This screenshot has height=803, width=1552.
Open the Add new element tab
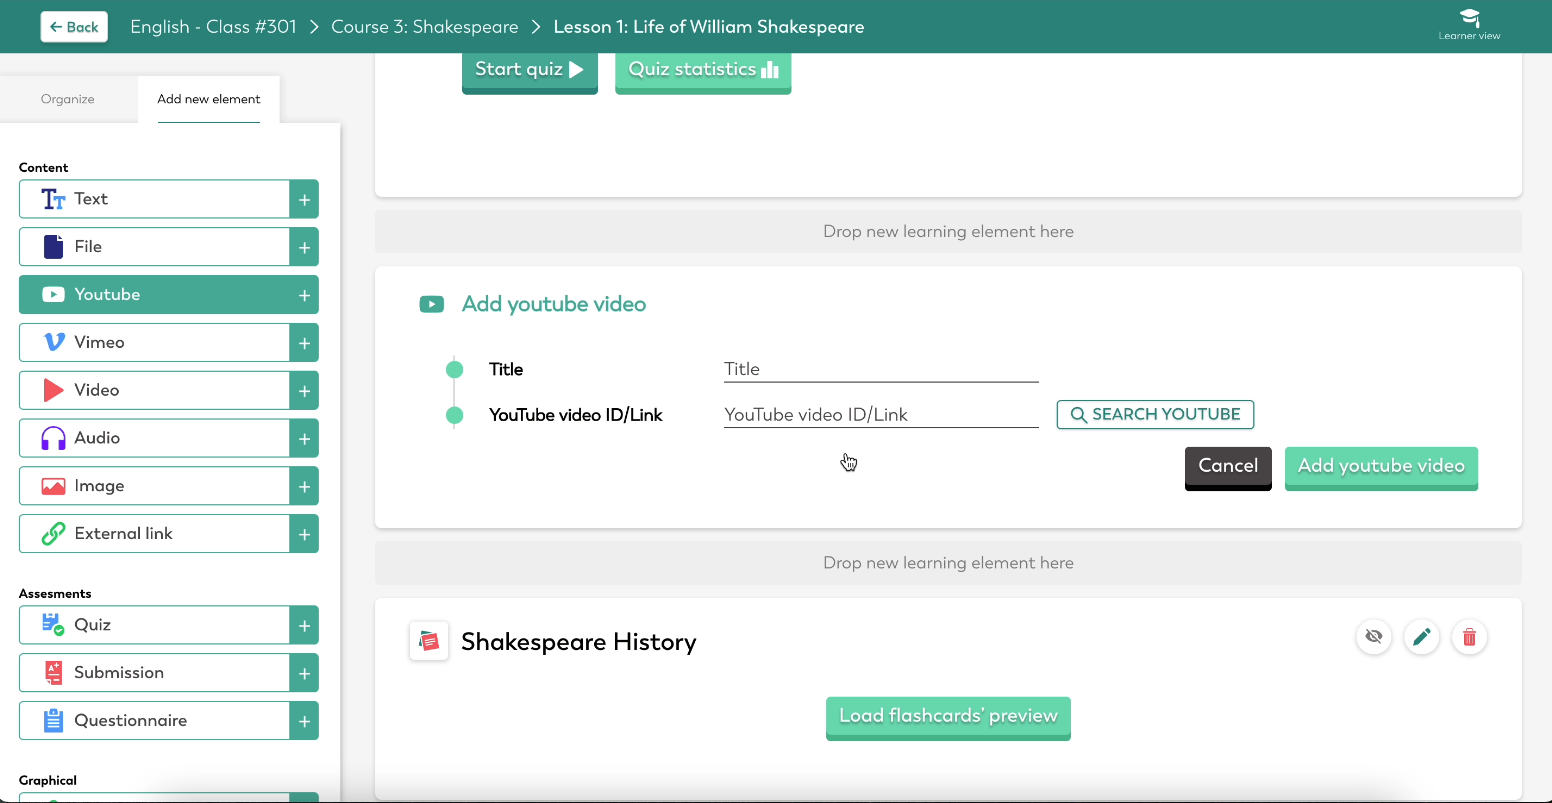(208, 98)
